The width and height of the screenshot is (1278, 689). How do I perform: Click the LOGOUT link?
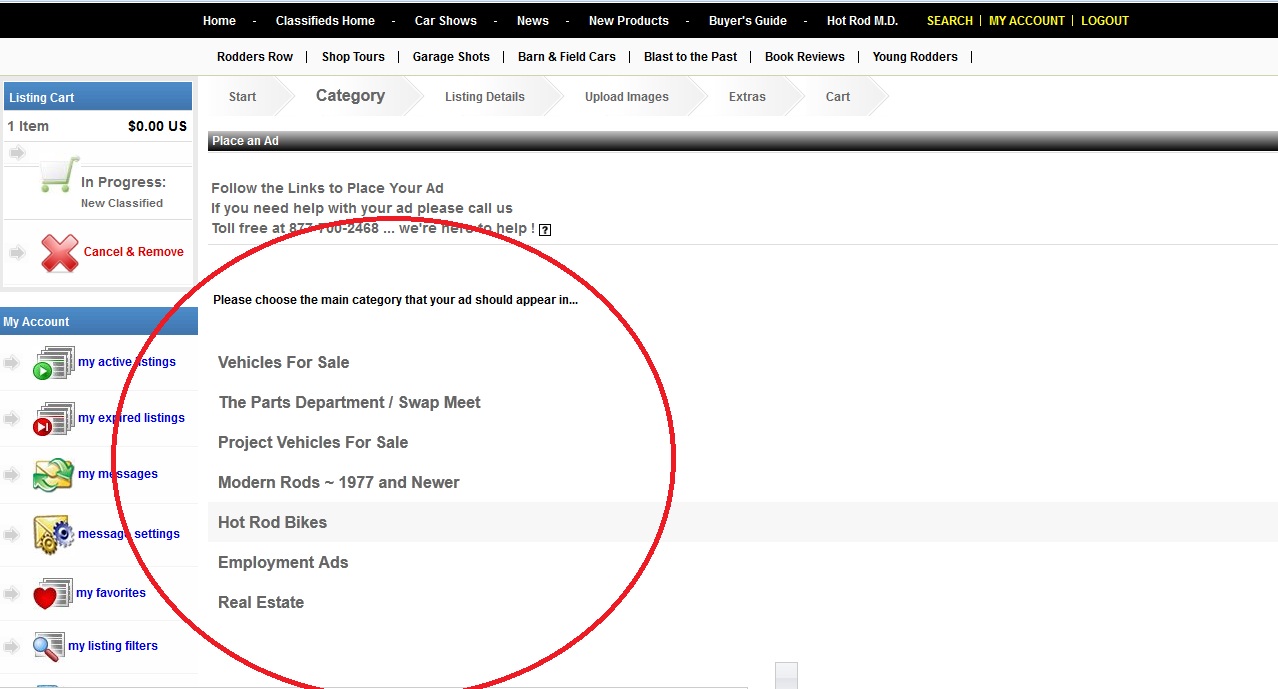pyautogui.click(x=1104, y=21)
